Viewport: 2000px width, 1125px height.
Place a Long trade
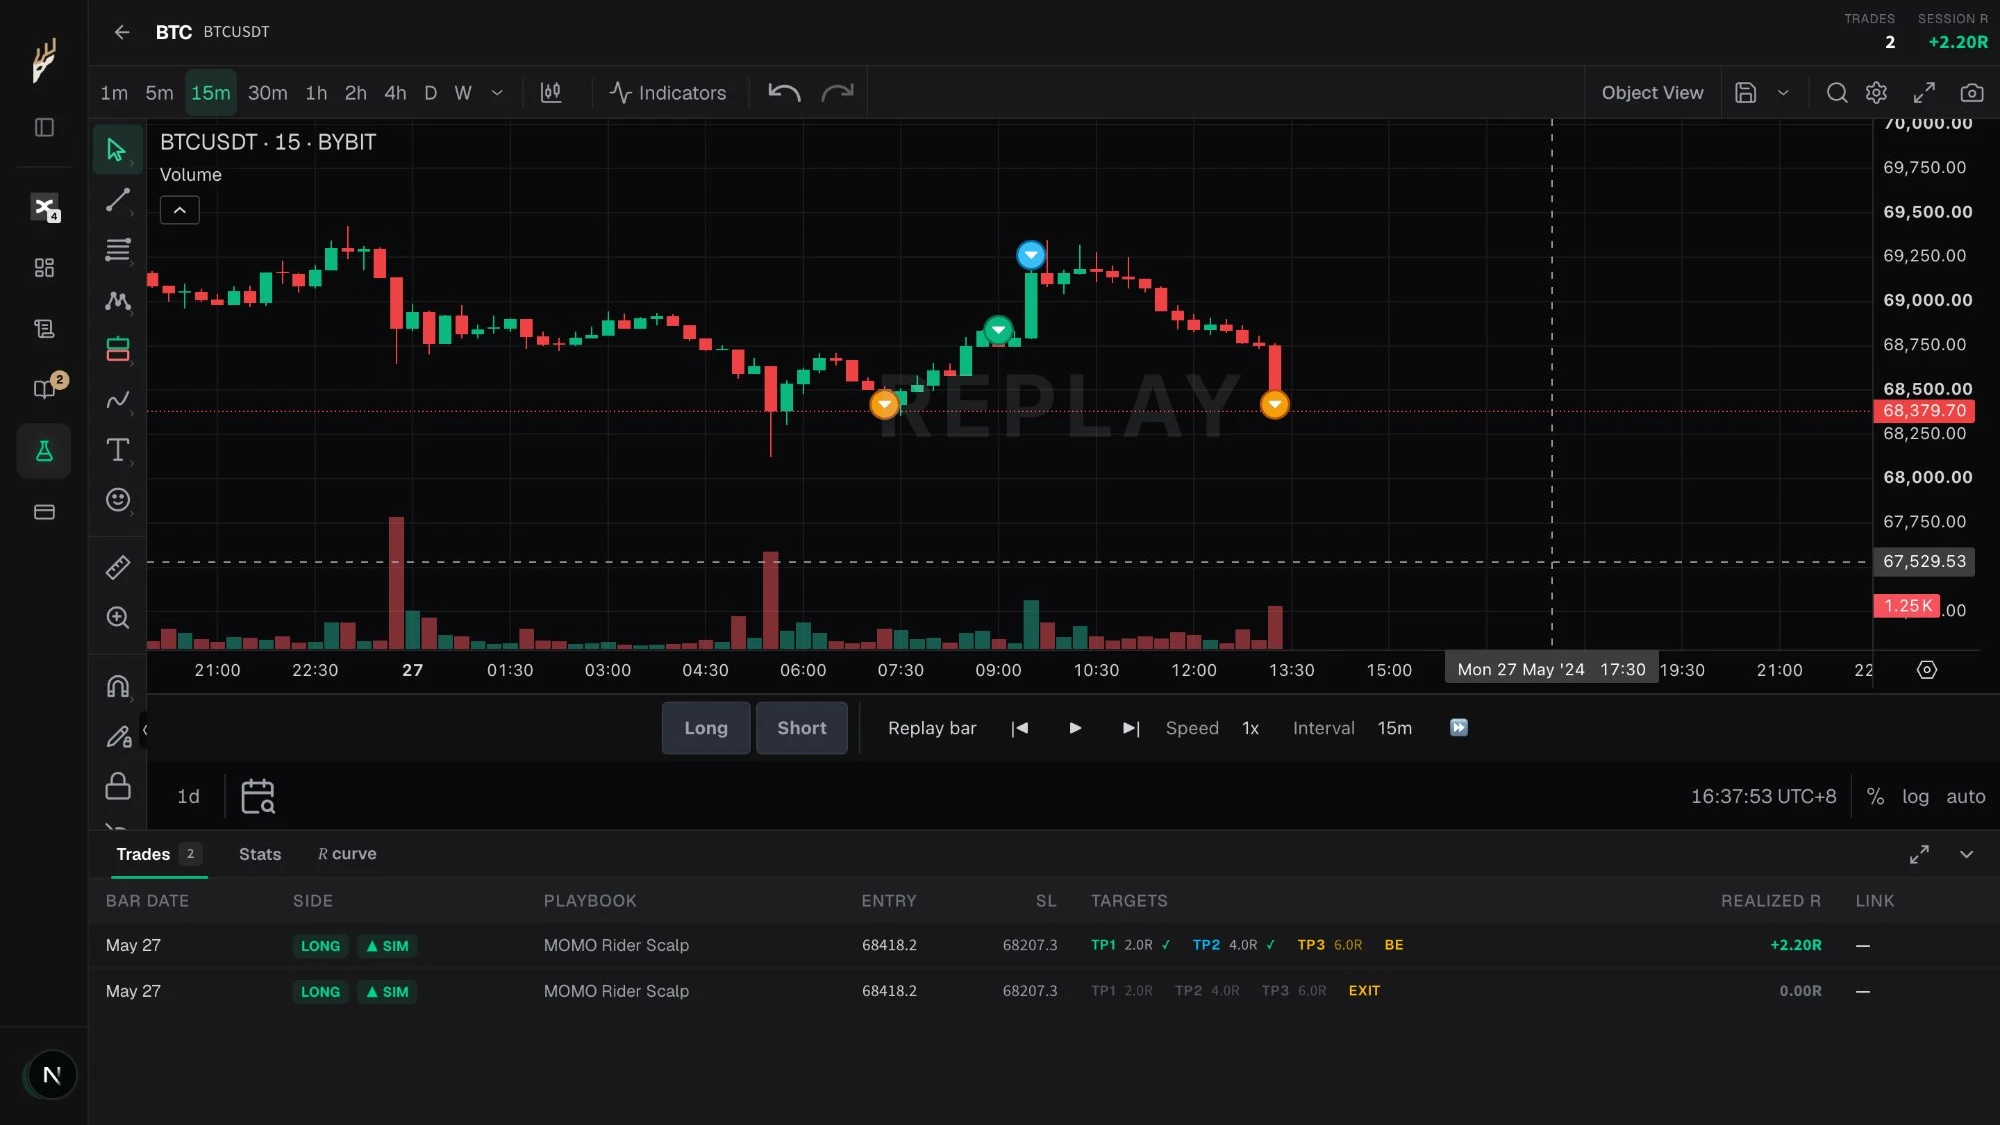(x=705, y=728)
